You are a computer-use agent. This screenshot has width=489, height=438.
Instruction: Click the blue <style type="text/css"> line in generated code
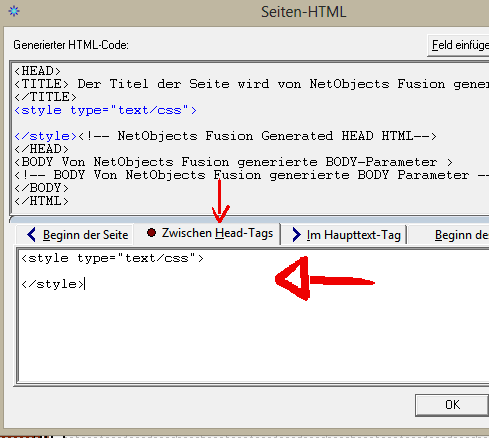click(106, 110)
